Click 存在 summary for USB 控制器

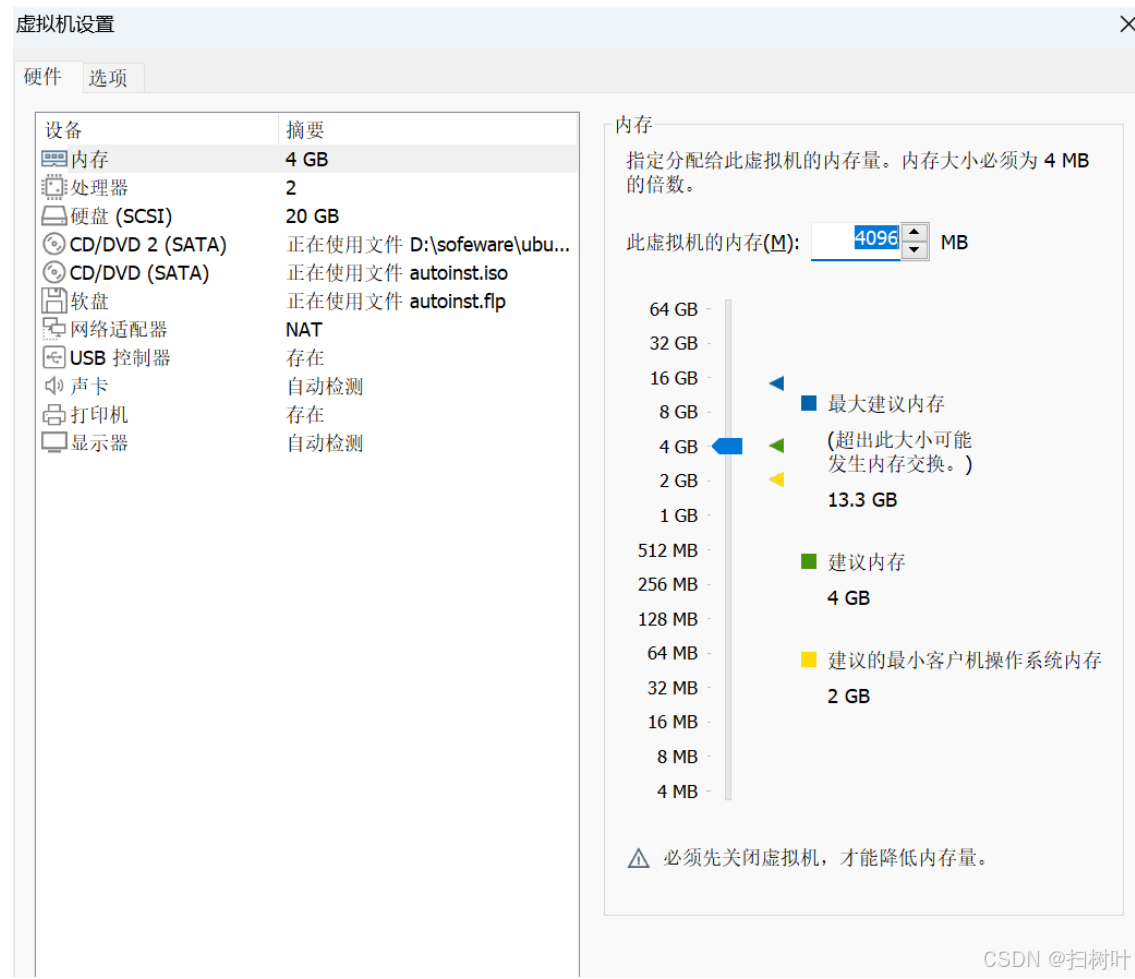click(x=305, y=358)
